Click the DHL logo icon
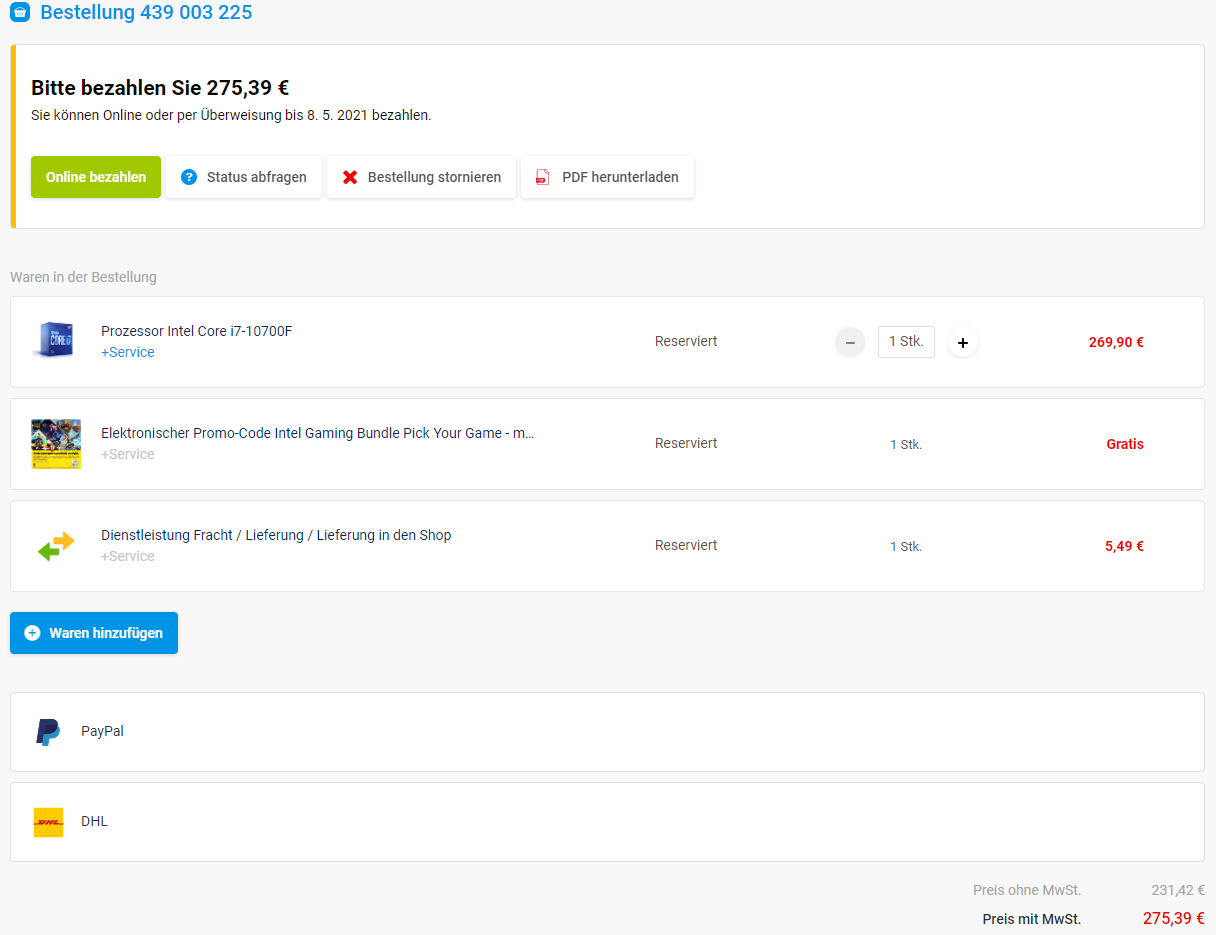The height and width of the screenshot is (935, 1216). coord(48,822)
